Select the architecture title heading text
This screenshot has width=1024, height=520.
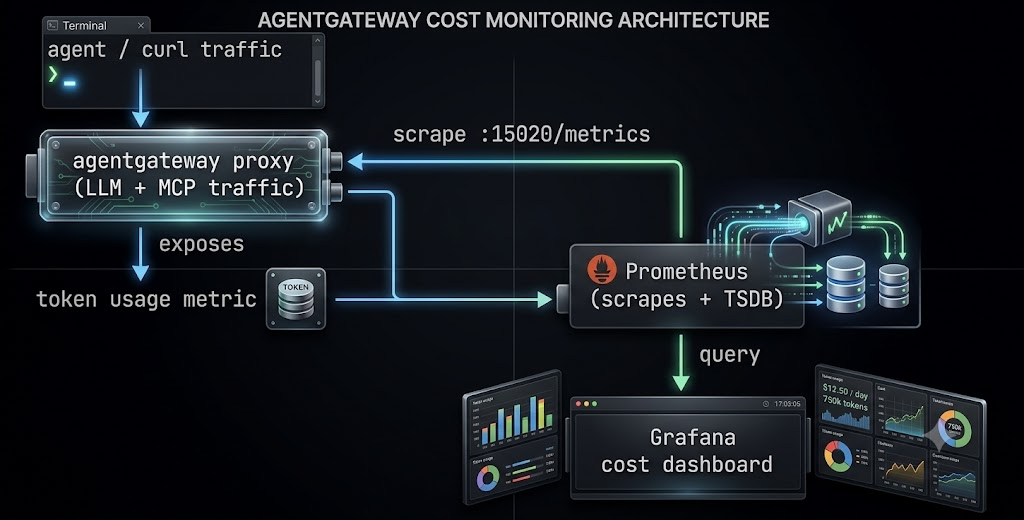[x=513, y=20]
